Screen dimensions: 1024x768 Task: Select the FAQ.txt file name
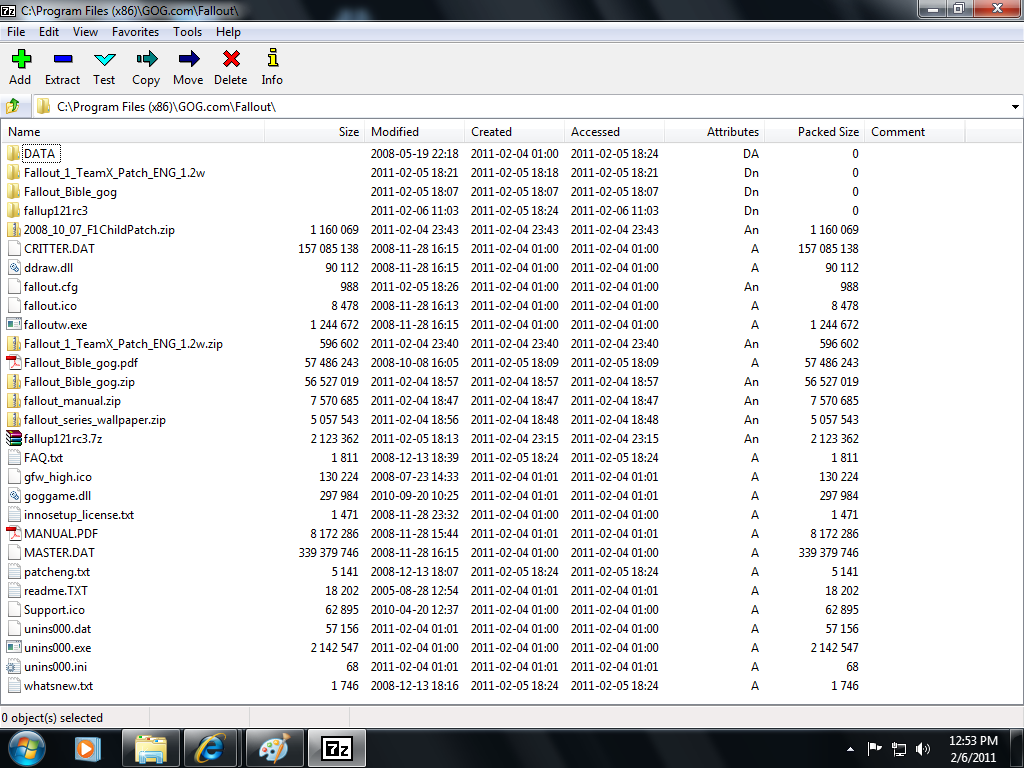(x=44, y=458)
